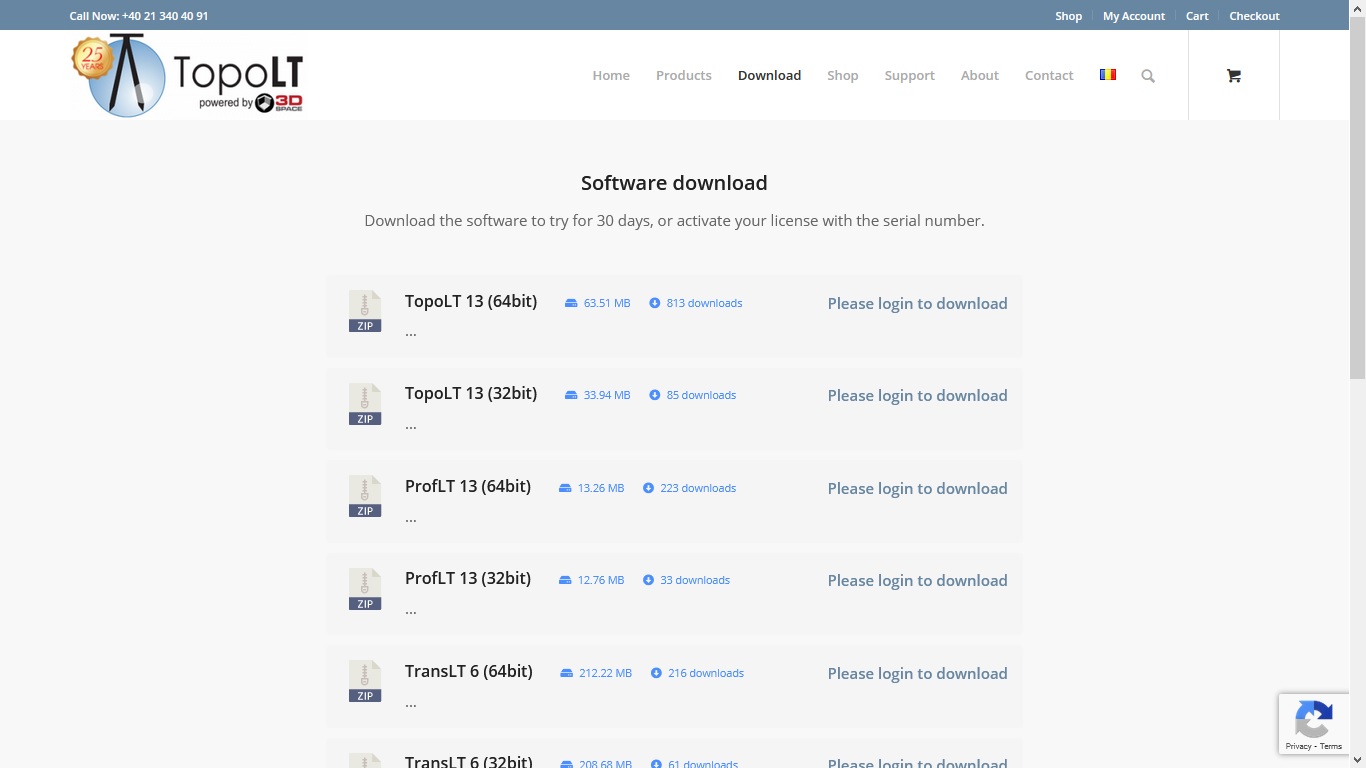Screen dimensions: 1366x768
Task: Click the ZIP icon for TransLT 6 (64bit)
Action: click(365, 681)
